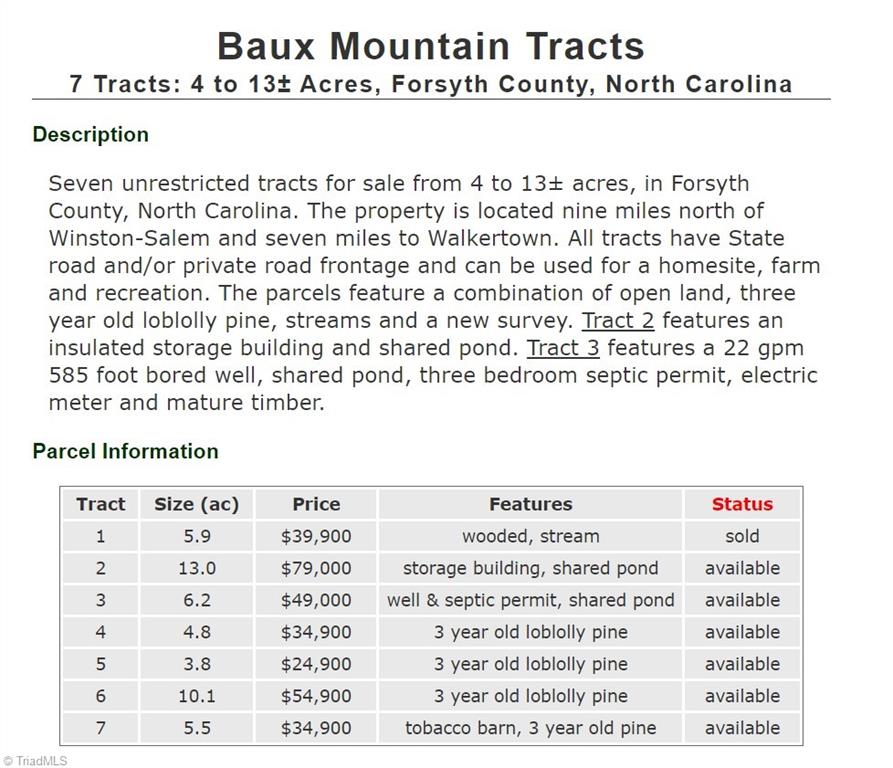Click the 'tobacco barn, 3 year old pine' cell
This screenshot has width=893, height=768.
click(x=530, y=728)
